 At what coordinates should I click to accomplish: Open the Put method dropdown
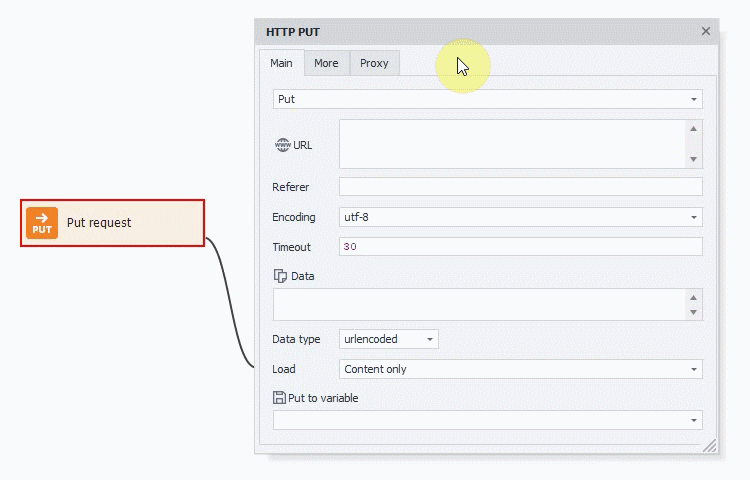pyautogui.click(x=488, y=99)
